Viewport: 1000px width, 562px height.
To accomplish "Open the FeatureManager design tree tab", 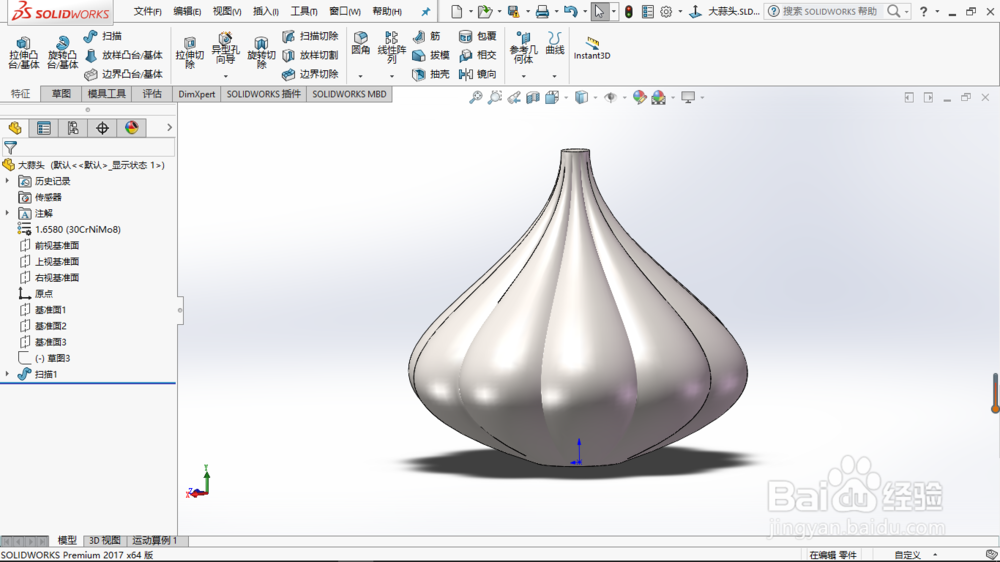I will point(15,128).
